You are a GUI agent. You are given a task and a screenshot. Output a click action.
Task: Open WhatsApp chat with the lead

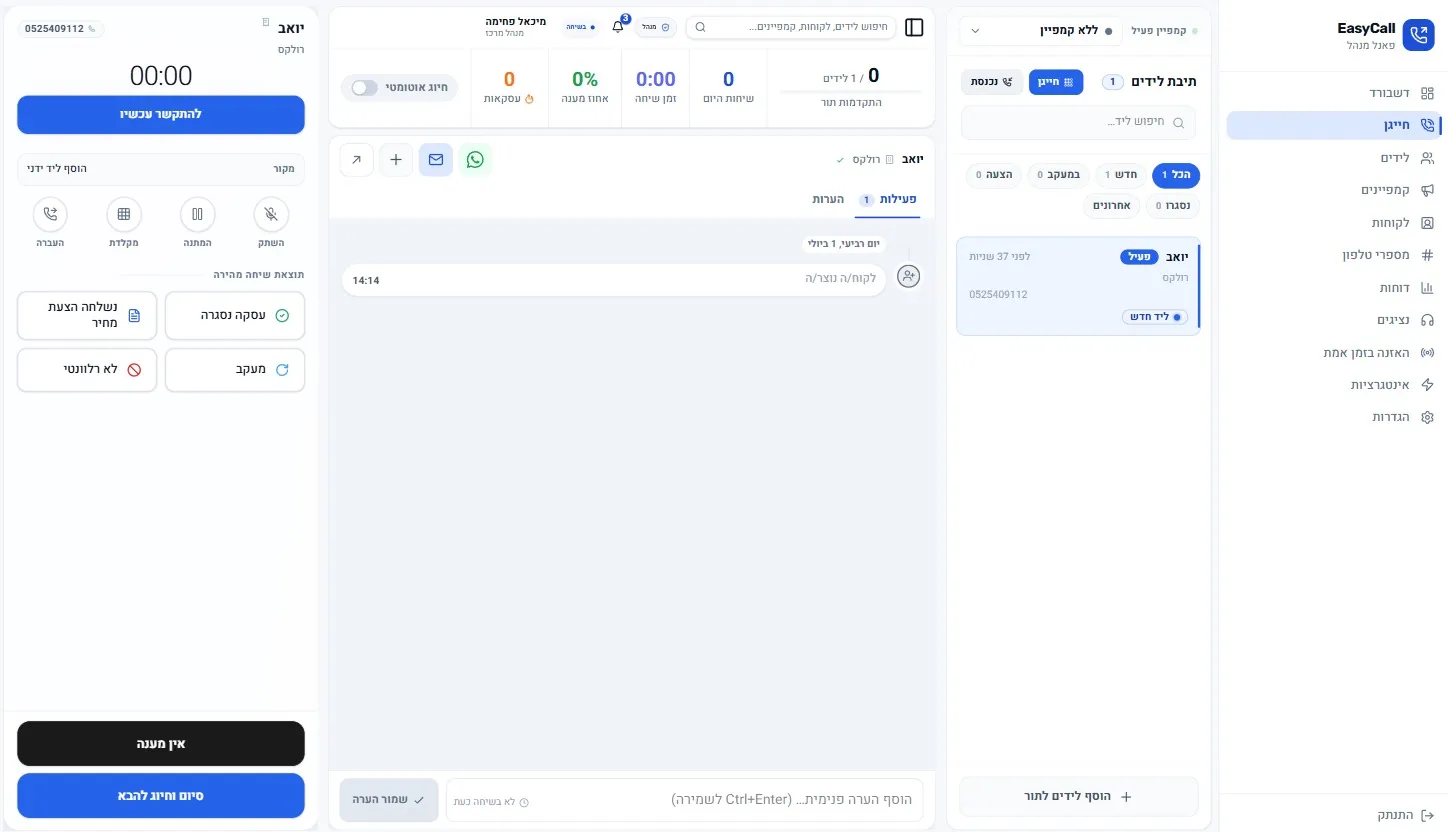click(475, 159)
